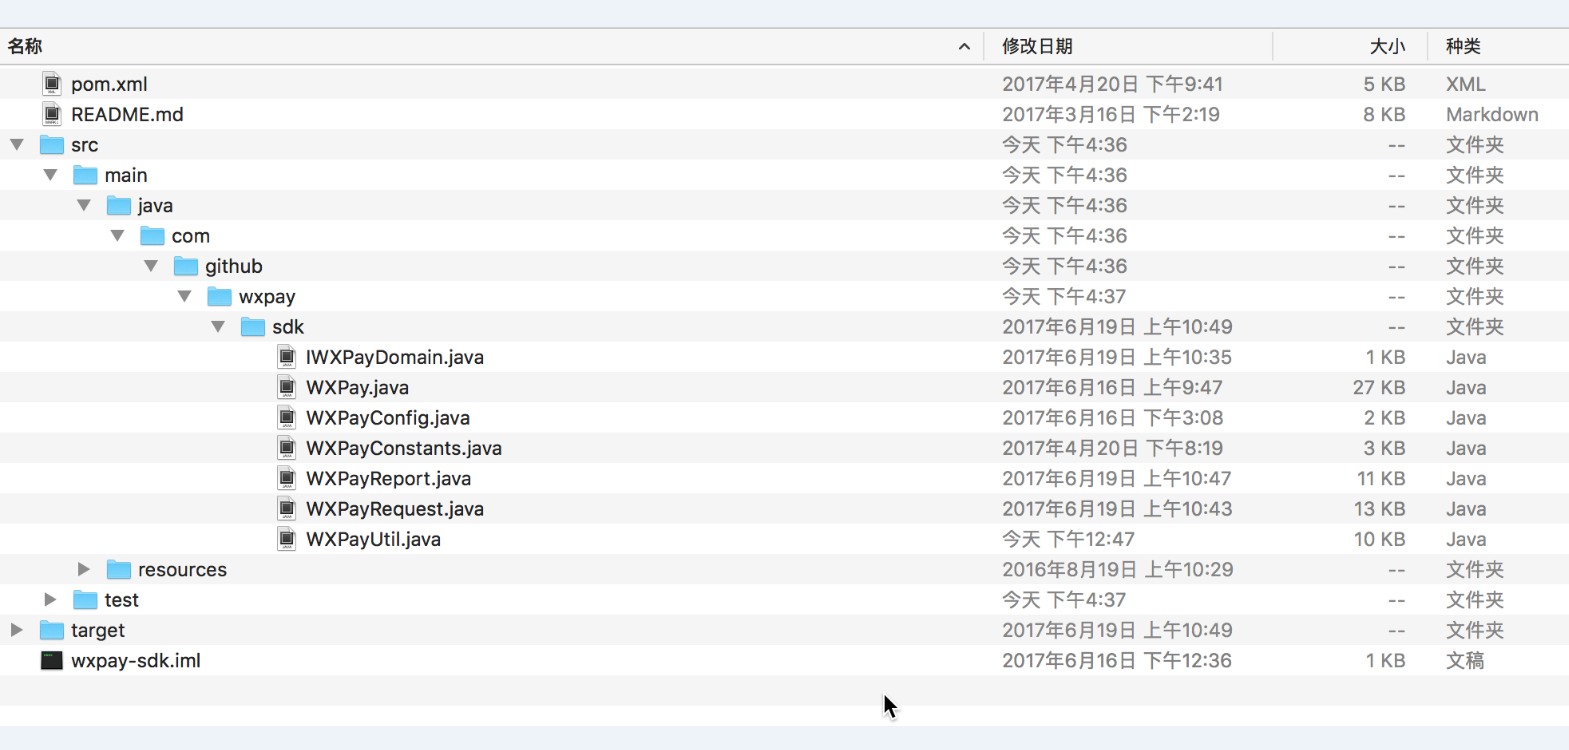Select the IWXPayDomain.java file name
The width and height of the screenshot is (1569, 750).
[x=395, y=357]
